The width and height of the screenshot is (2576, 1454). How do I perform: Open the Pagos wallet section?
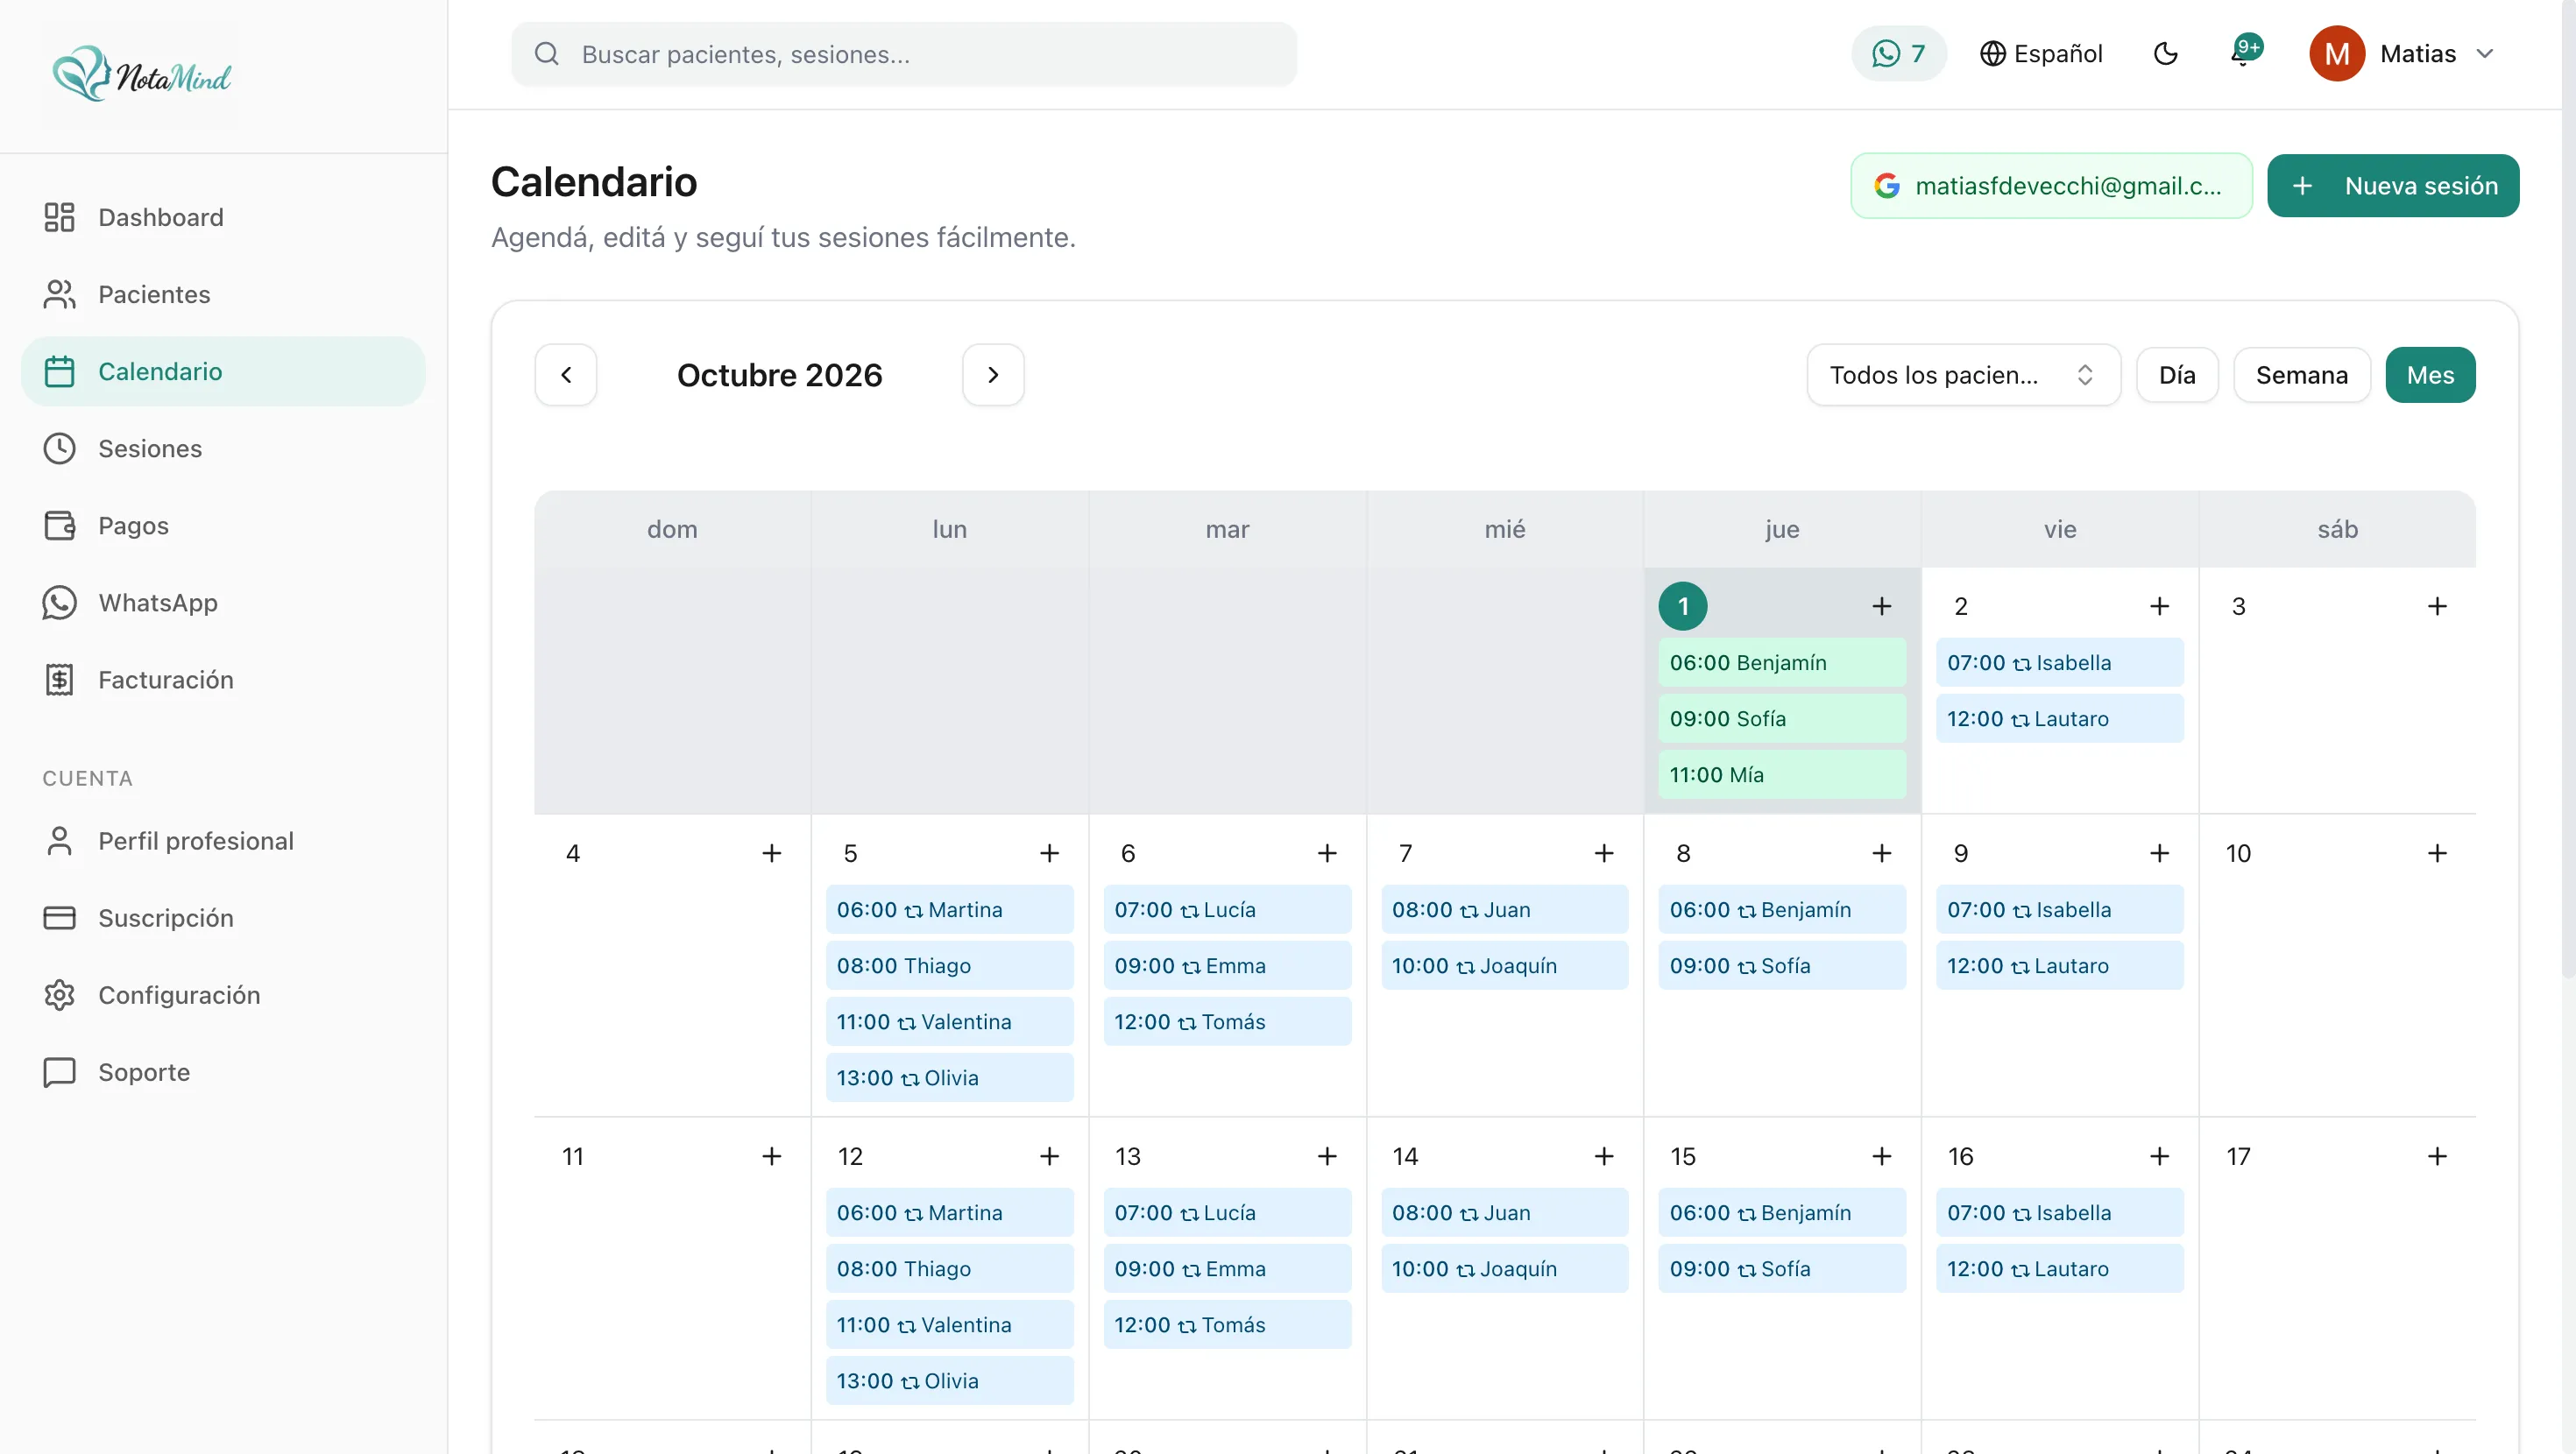point(223,525)
